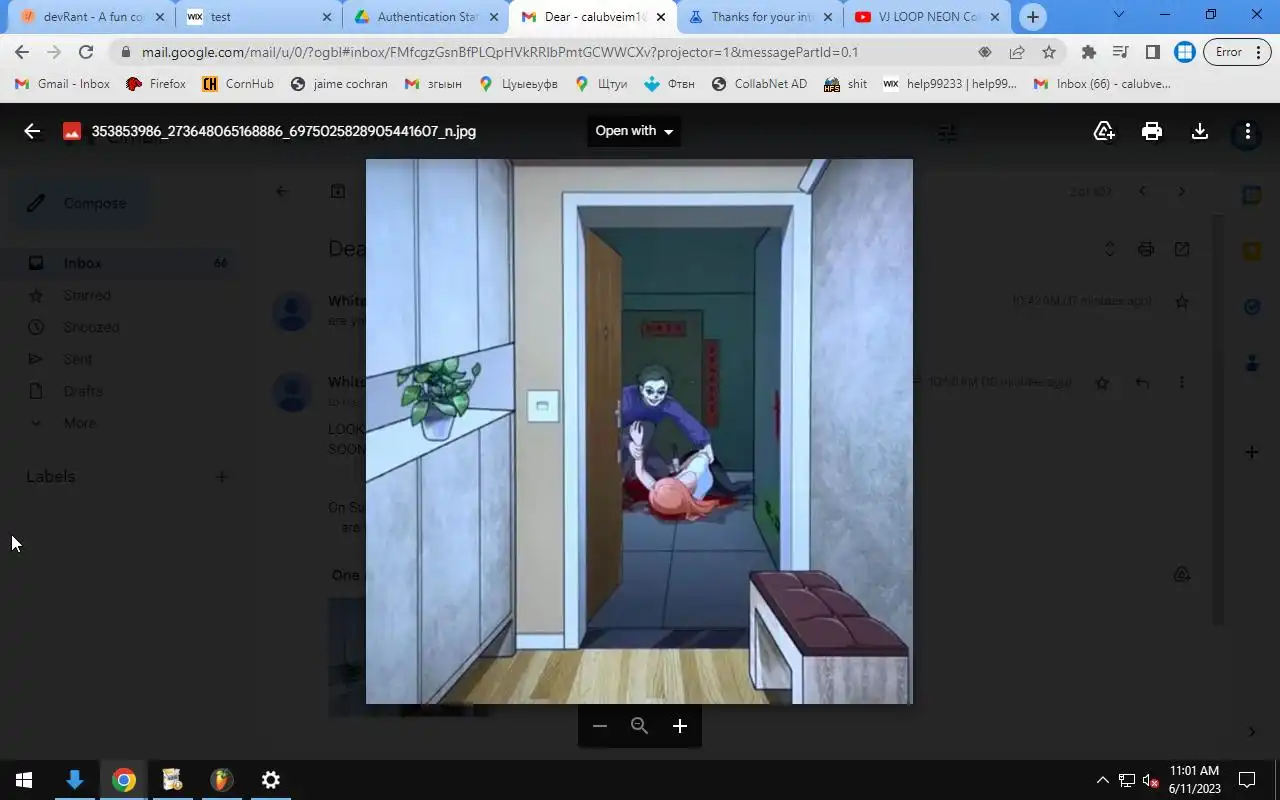Switch to the Authentication tab
The width and height of the screenshot is (1280, 800).
pyautogui.click(x=426, y=17)
